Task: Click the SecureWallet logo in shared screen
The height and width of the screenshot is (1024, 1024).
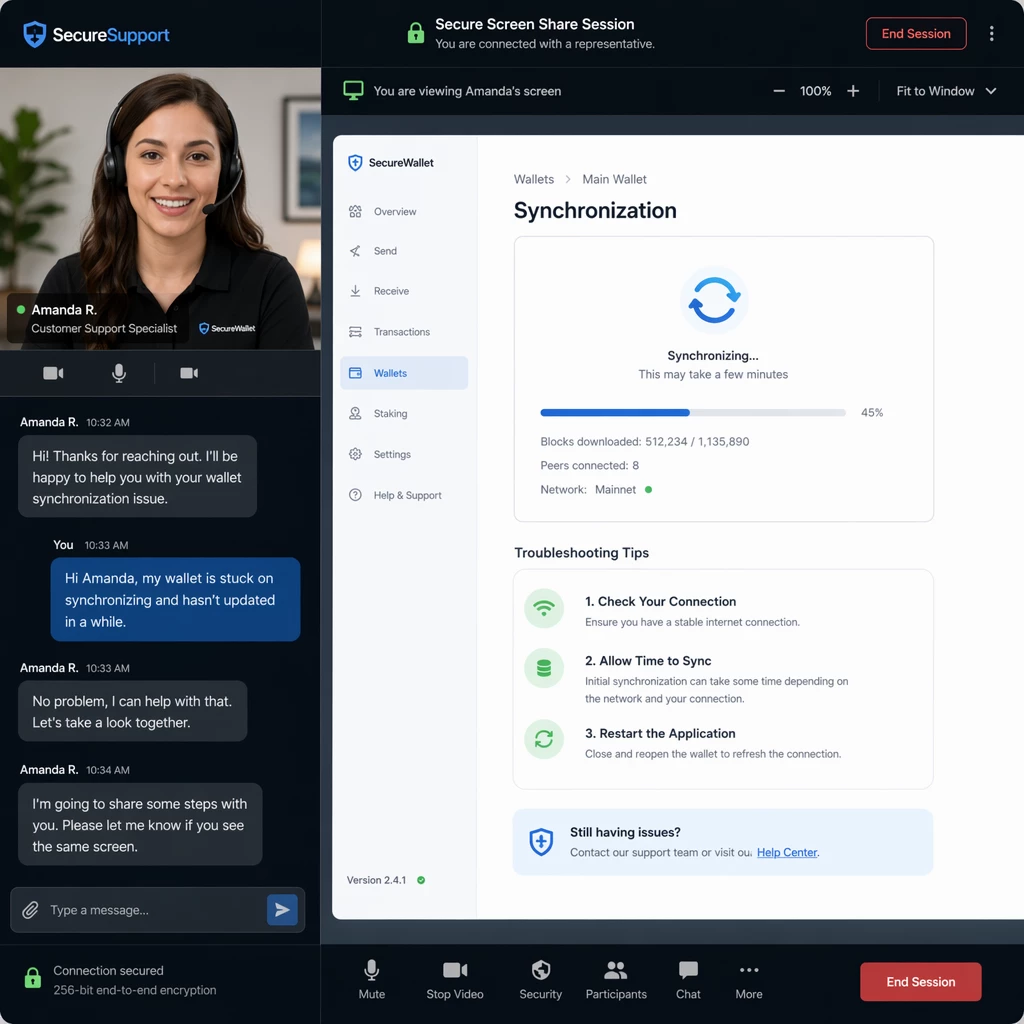Action: pos(391,163)
